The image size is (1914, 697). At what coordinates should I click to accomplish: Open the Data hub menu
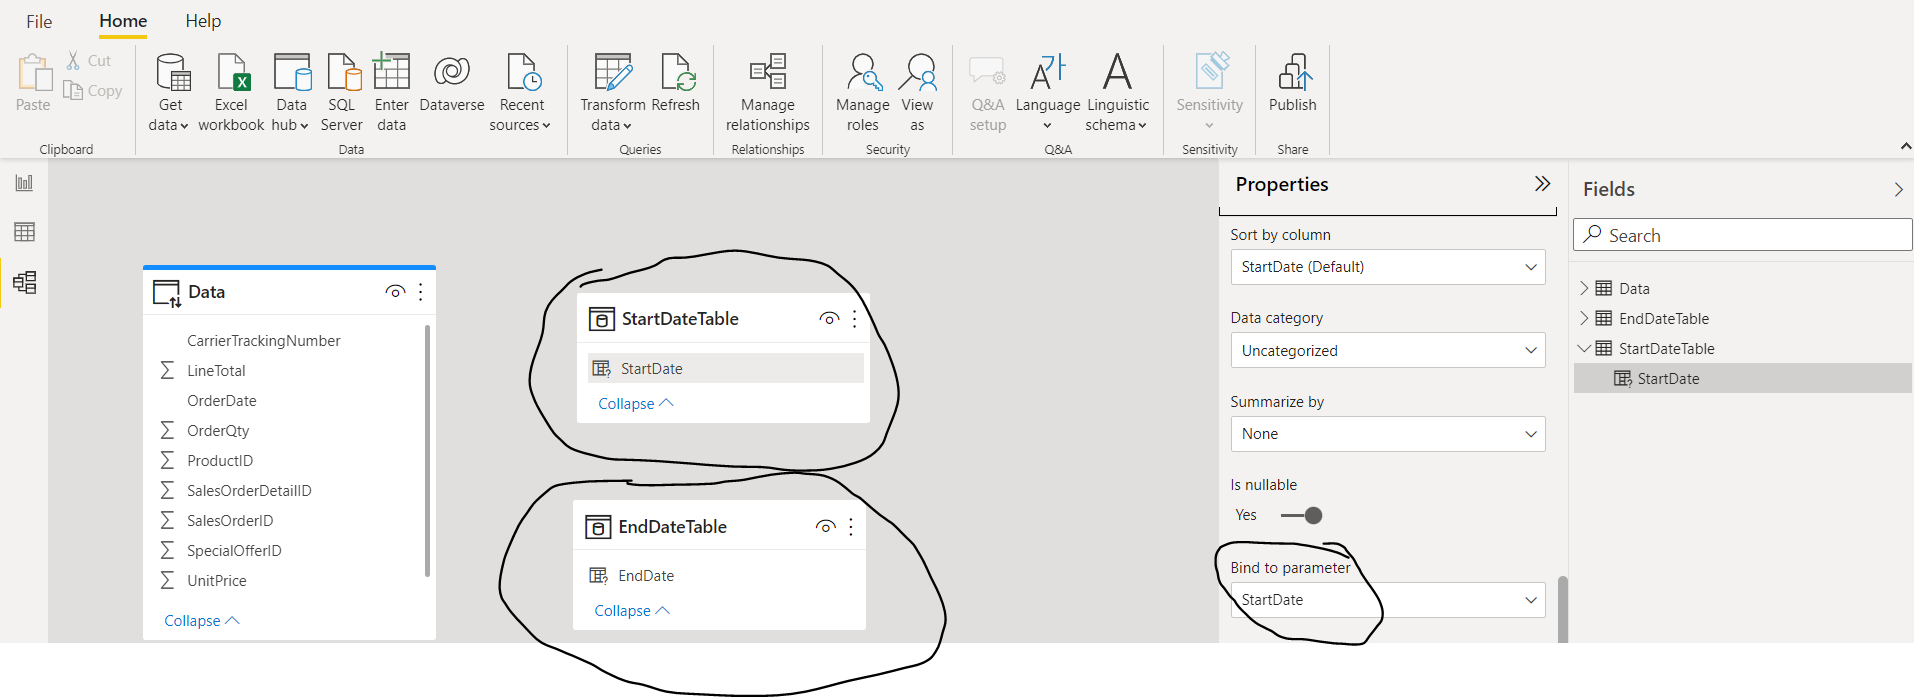[x=291, y=93]
